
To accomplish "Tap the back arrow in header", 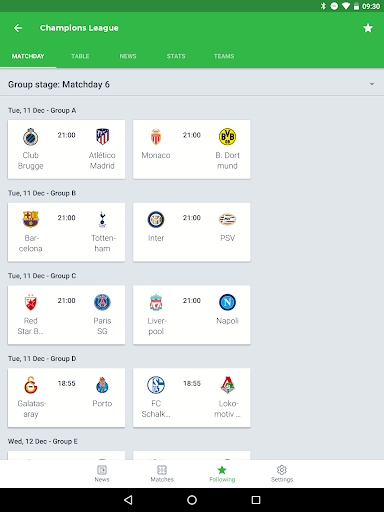I will (18, 28).
